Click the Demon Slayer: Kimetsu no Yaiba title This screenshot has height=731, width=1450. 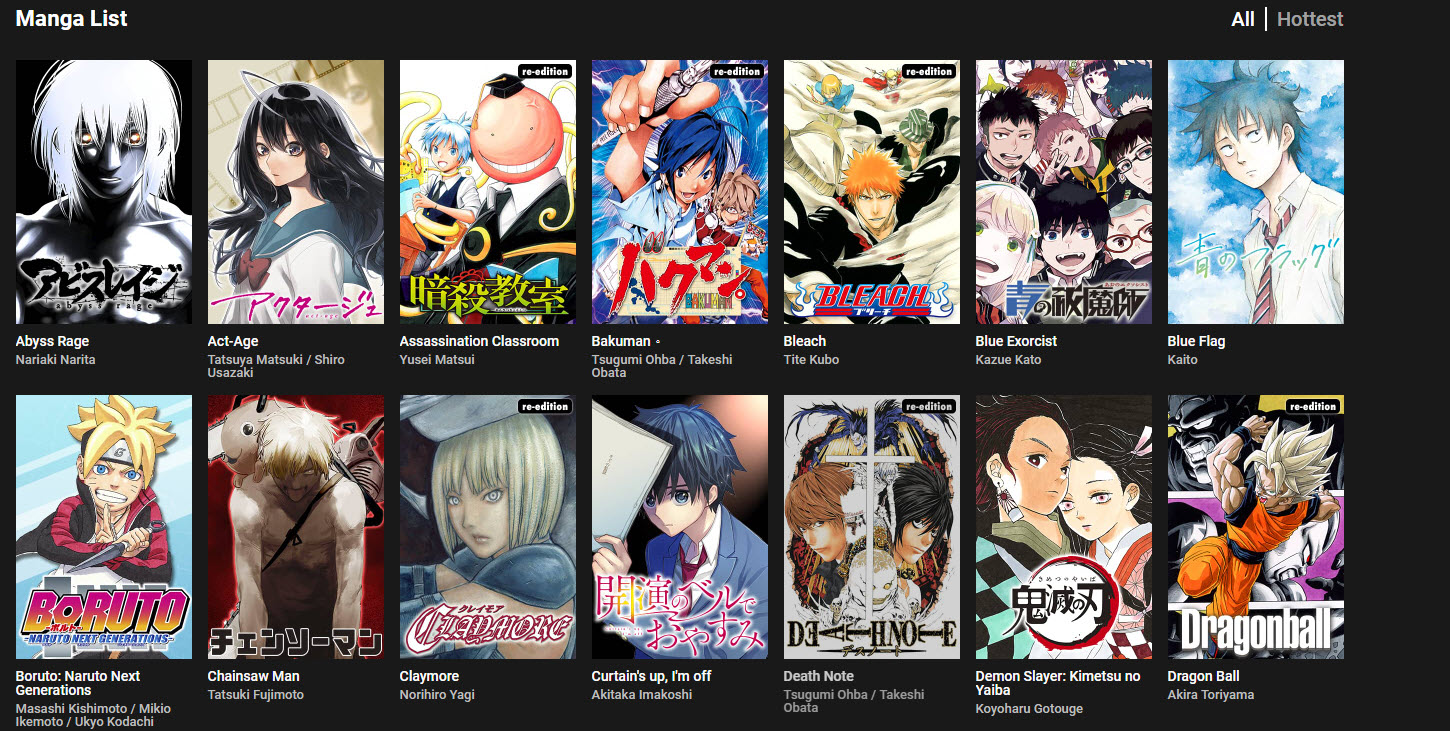1058,683
